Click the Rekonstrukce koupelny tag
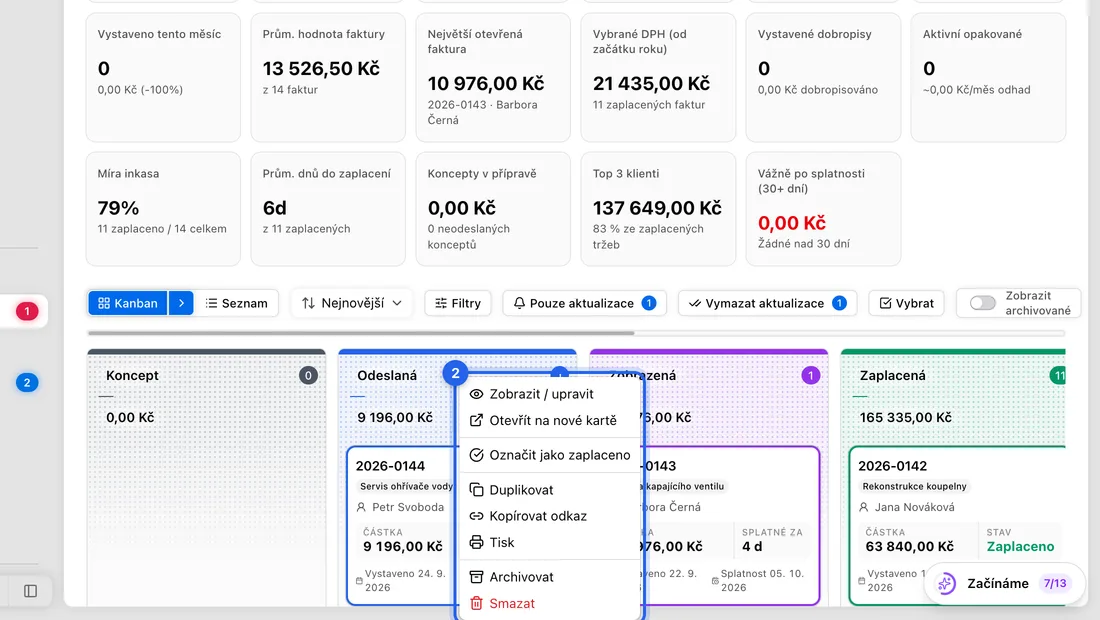This screenshot has width=1100, height=620. [914, 486]
